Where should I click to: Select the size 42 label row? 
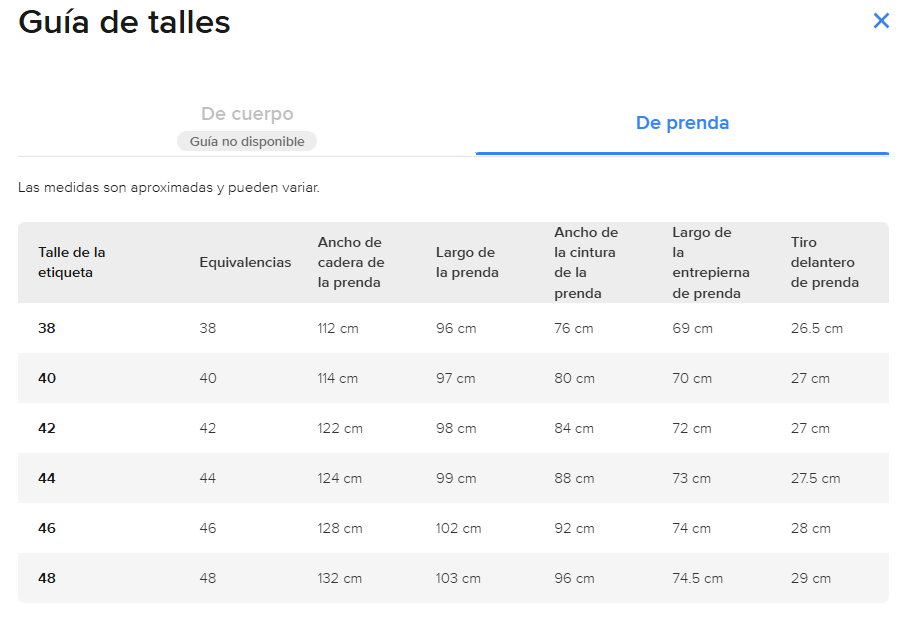[x=47, y=428]
